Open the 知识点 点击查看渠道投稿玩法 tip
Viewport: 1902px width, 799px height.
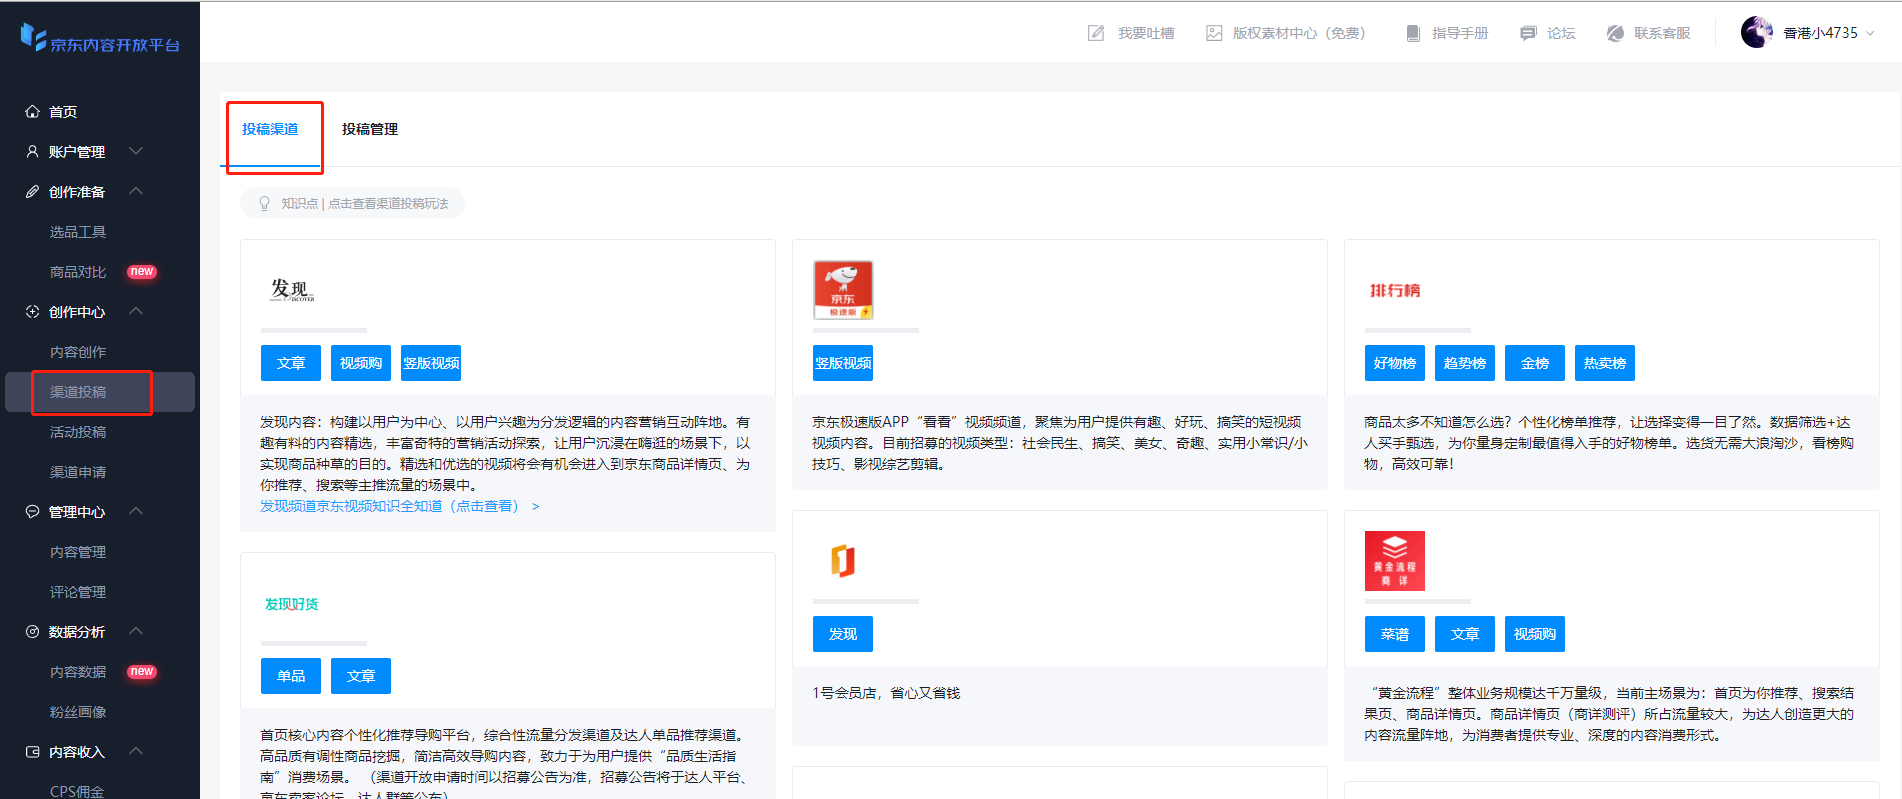(x=352, y=203)
